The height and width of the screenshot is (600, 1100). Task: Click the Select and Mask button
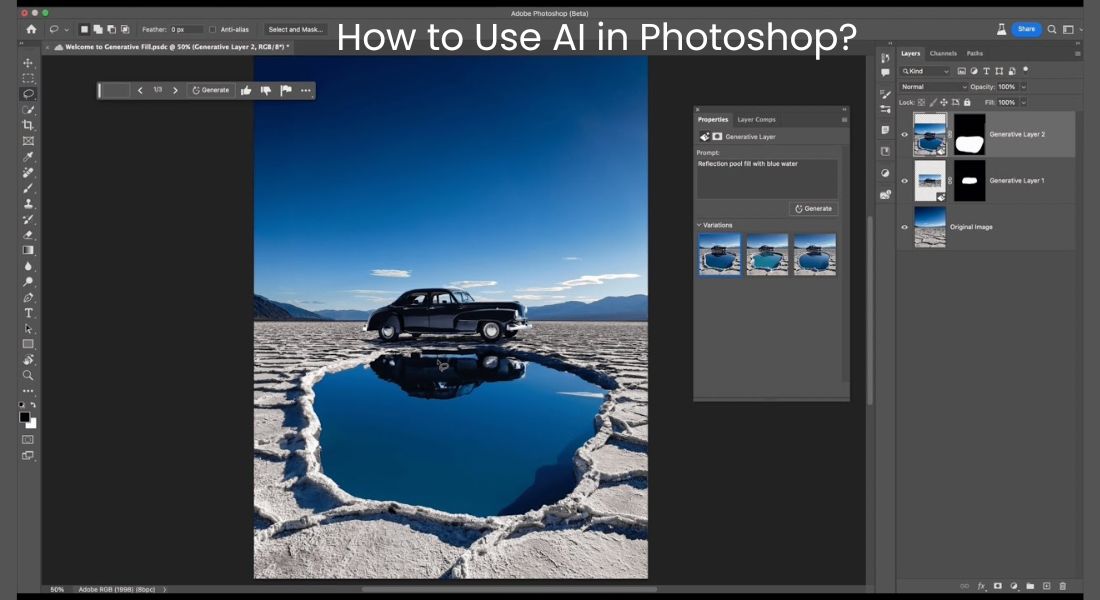click(294, 29)
